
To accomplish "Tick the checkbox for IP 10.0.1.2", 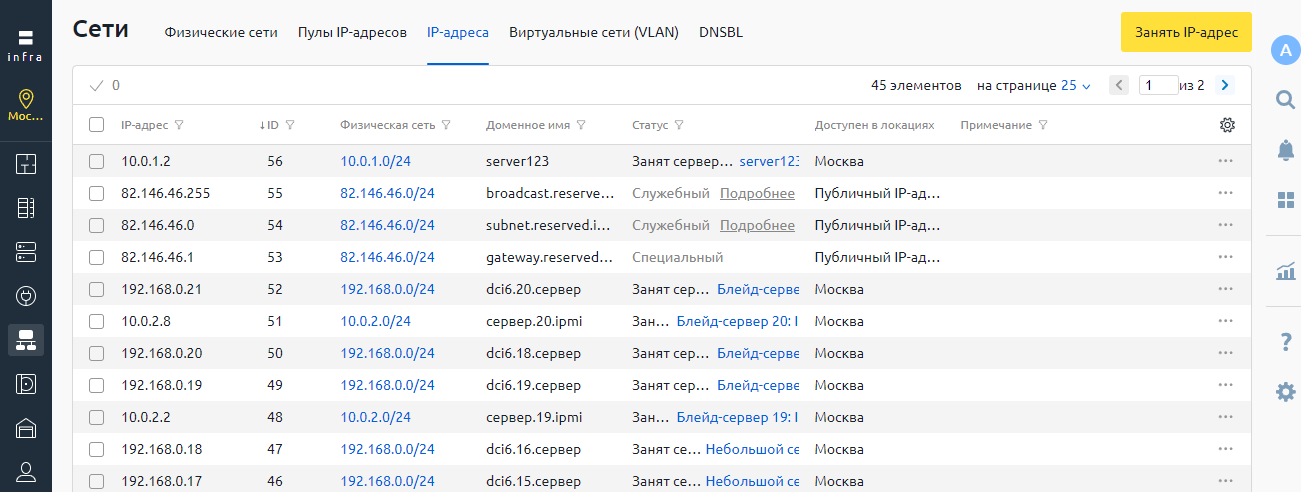I will pos(96,161).
